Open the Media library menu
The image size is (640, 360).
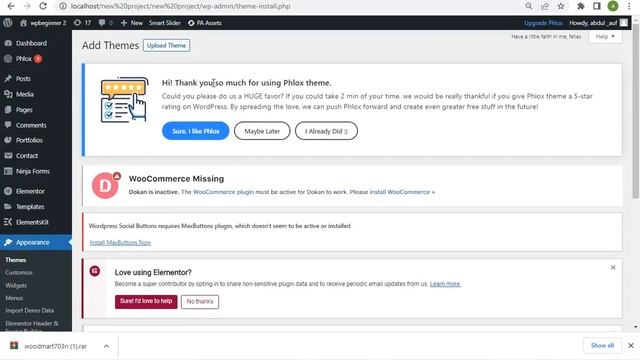click(24, 94)
